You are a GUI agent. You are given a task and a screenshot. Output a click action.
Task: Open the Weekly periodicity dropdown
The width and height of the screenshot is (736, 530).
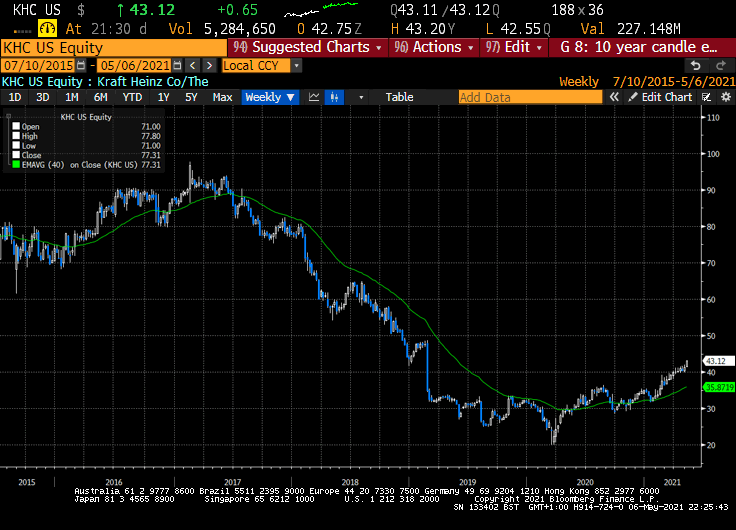point(270,97)
